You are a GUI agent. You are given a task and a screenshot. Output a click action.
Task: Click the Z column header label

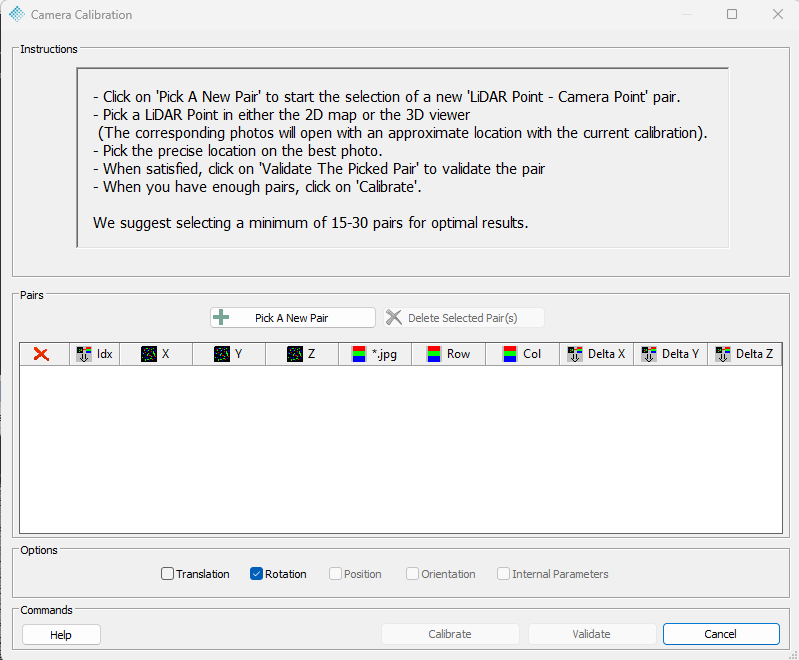pos(311,354)
